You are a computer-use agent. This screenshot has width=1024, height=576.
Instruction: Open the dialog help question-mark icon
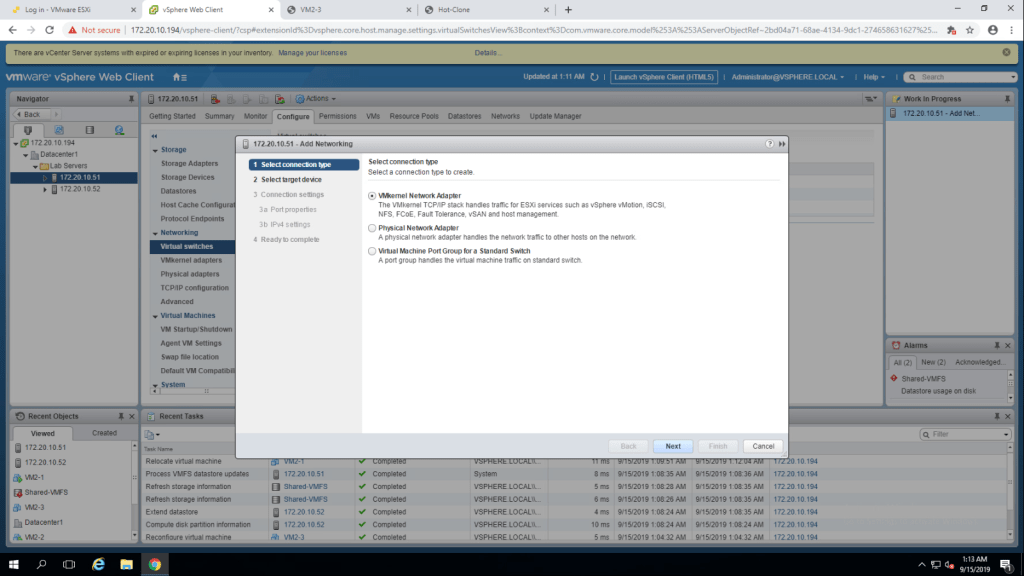coord(770,144)
